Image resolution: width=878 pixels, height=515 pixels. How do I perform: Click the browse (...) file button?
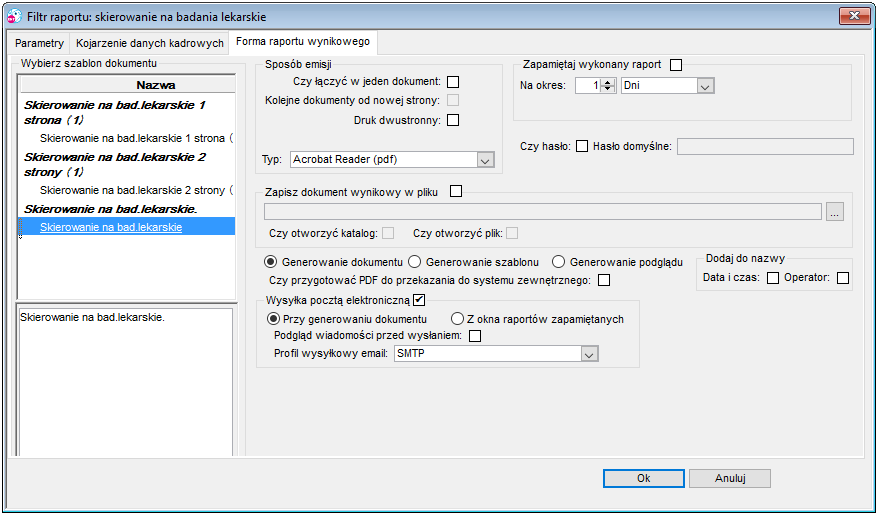pos(834,212)
